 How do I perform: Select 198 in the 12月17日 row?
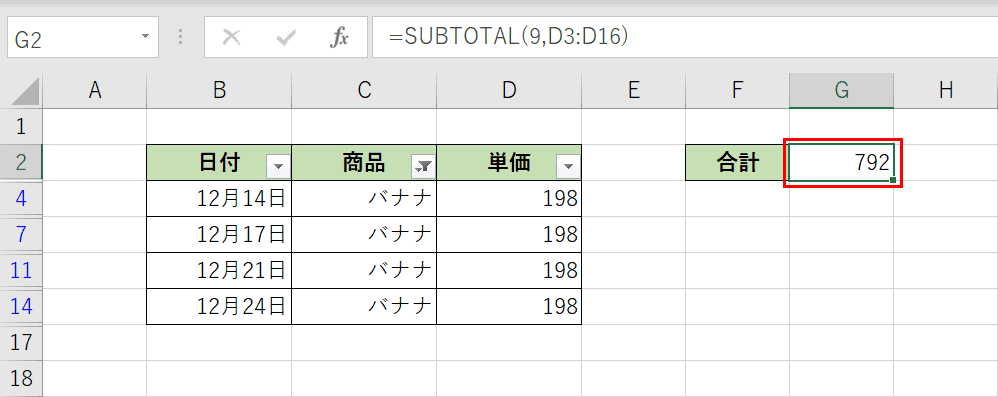click(509, 235)
